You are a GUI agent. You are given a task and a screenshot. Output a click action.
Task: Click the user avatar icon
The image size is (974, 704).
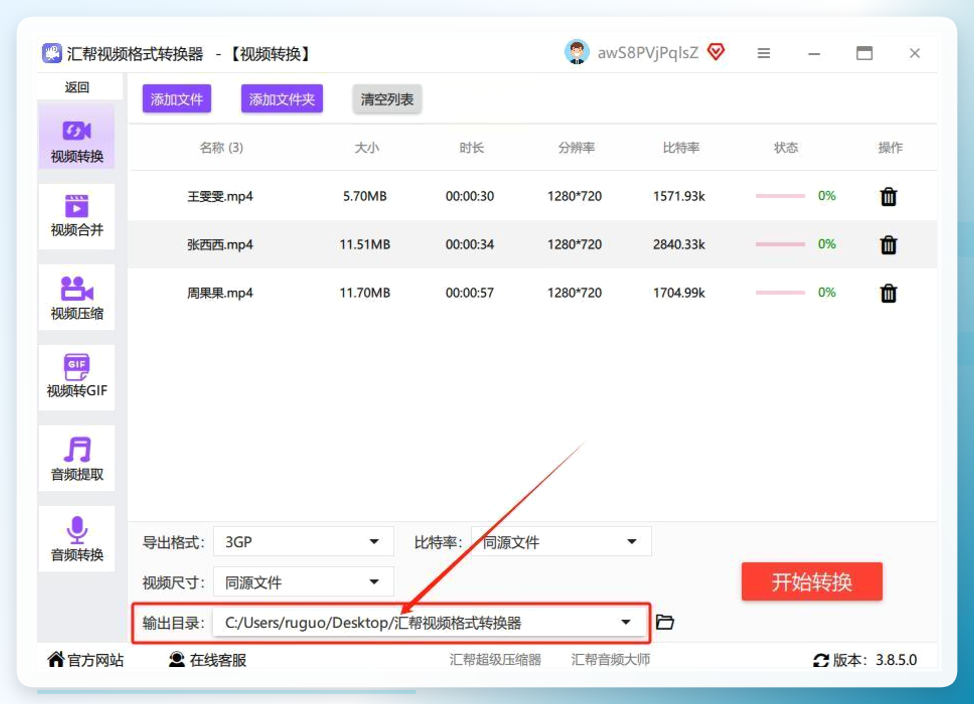click(576, 52)
